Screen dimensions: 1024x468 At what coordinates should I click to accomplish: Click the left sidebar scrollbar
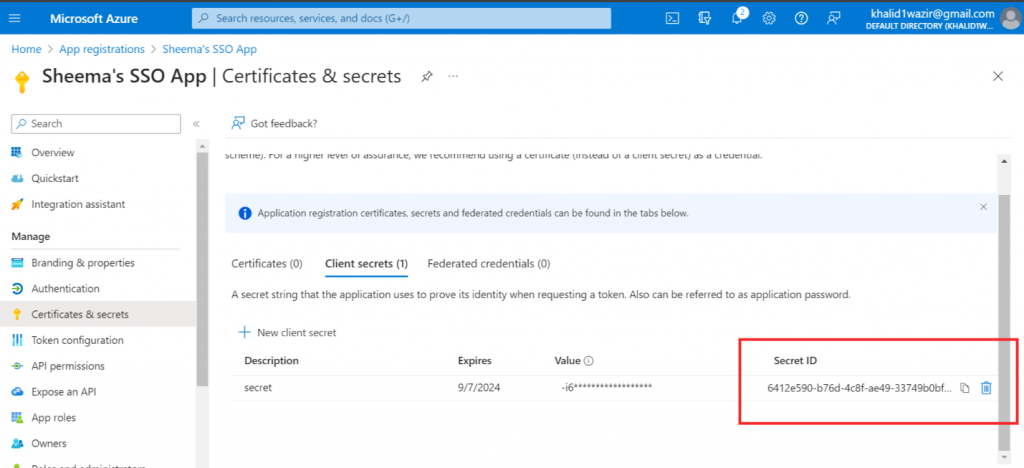[202, 268]
